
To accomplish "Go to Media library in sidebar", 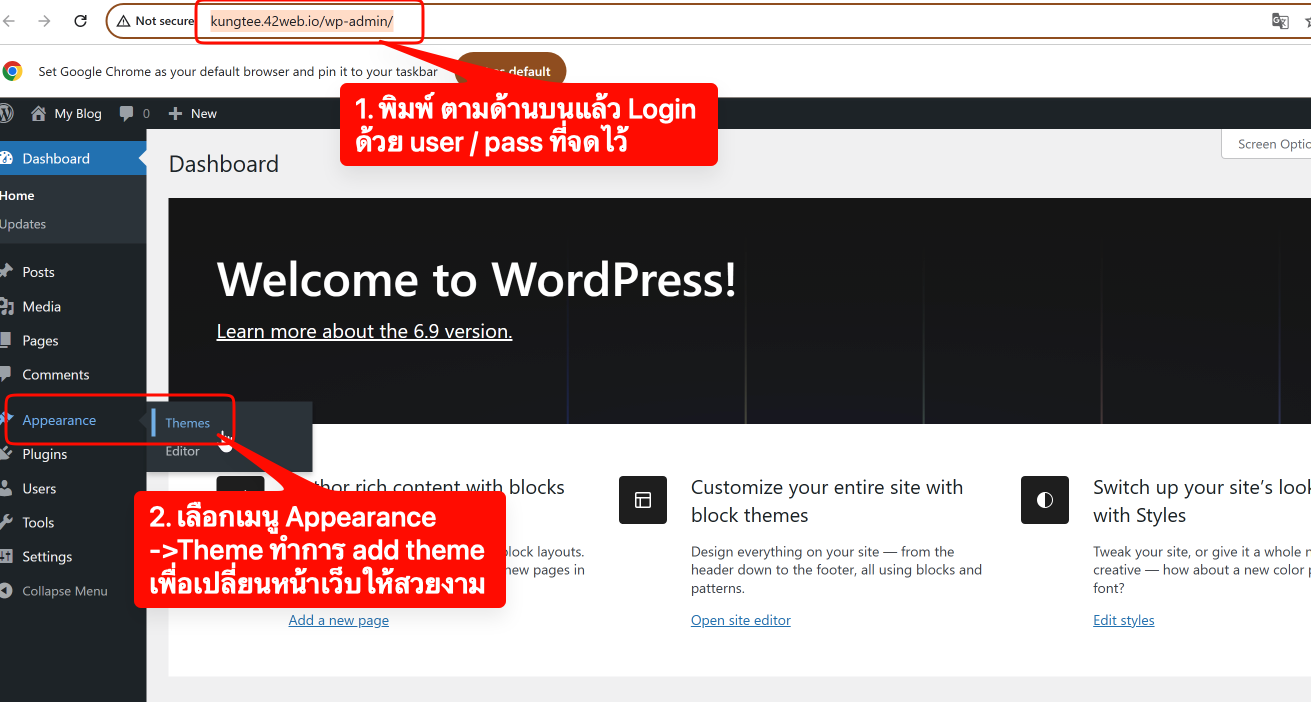I will pyautogui.click(x=41, y=306).
